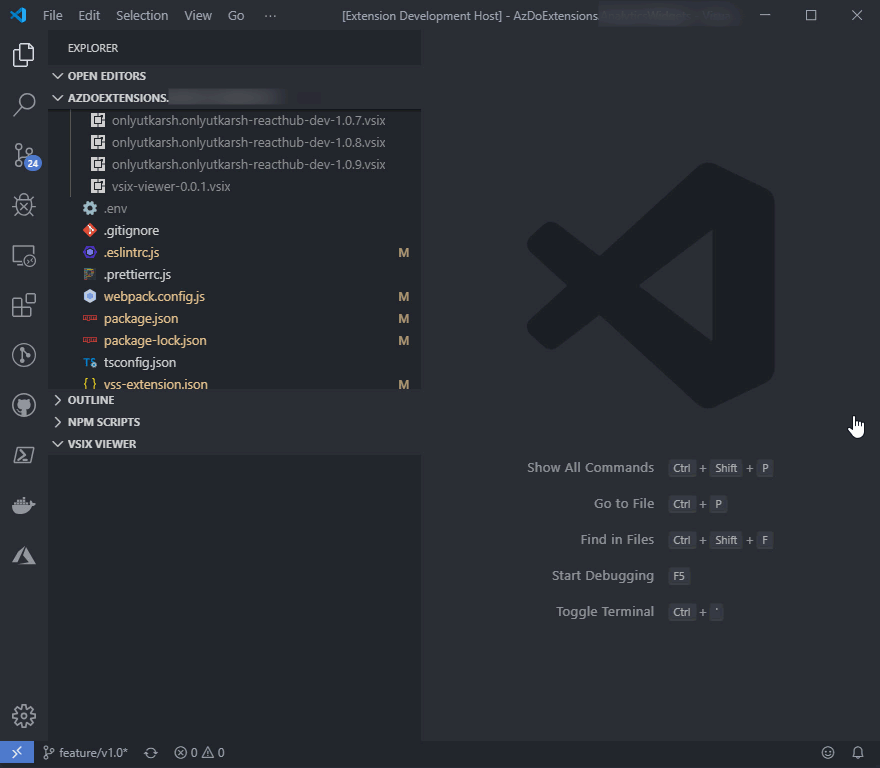Screen dimensions: 880x768
Task: Click the M status badge for webpack.config.js
Action: tap(404, 296)
